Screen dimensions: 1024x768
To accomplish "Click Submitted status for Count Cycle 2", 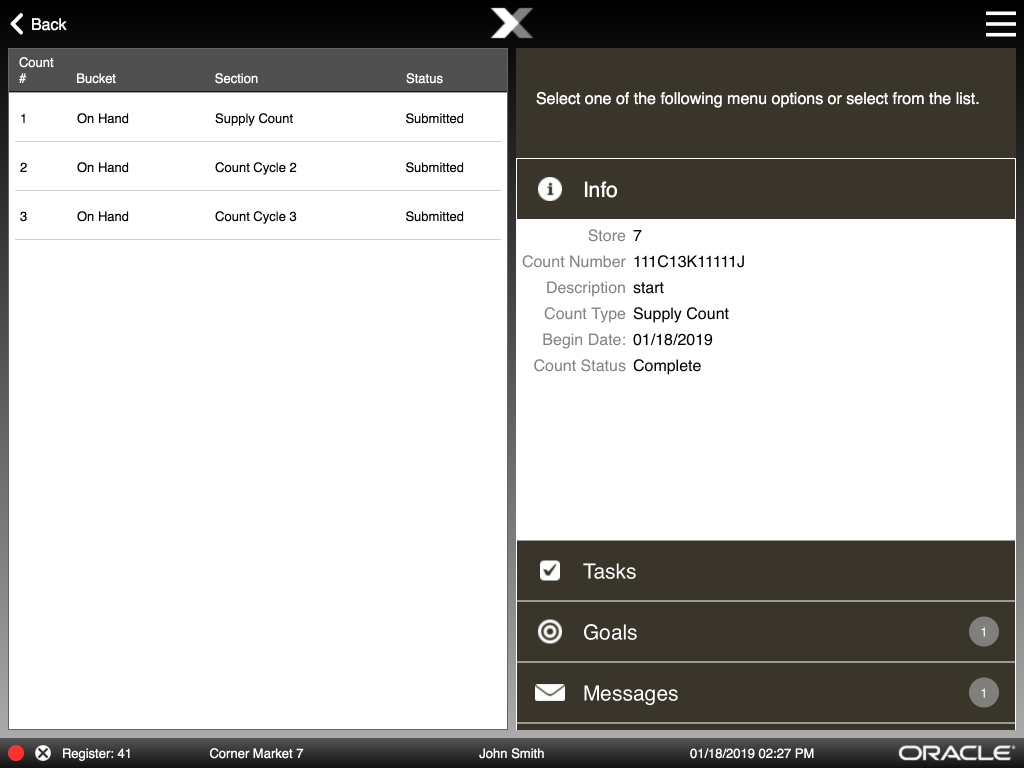I will click(434, 167).
